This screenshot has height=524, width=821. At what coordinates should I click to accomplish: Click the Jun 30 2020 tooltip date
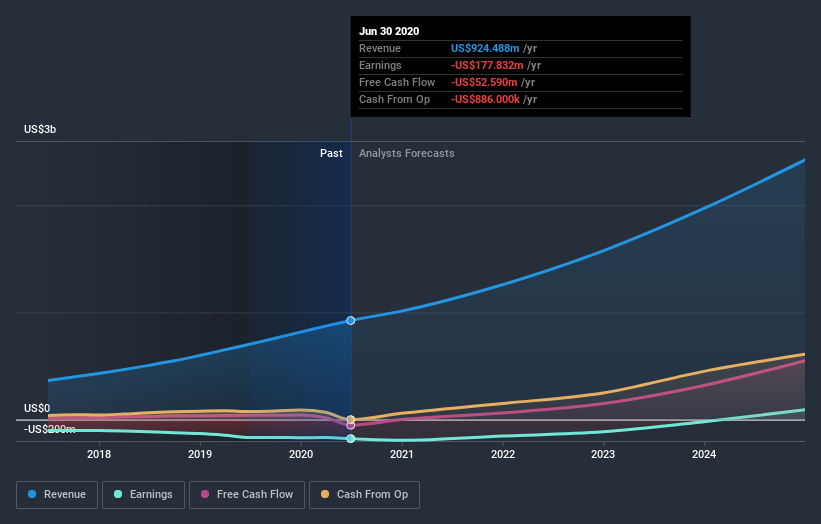click(389, 31)
